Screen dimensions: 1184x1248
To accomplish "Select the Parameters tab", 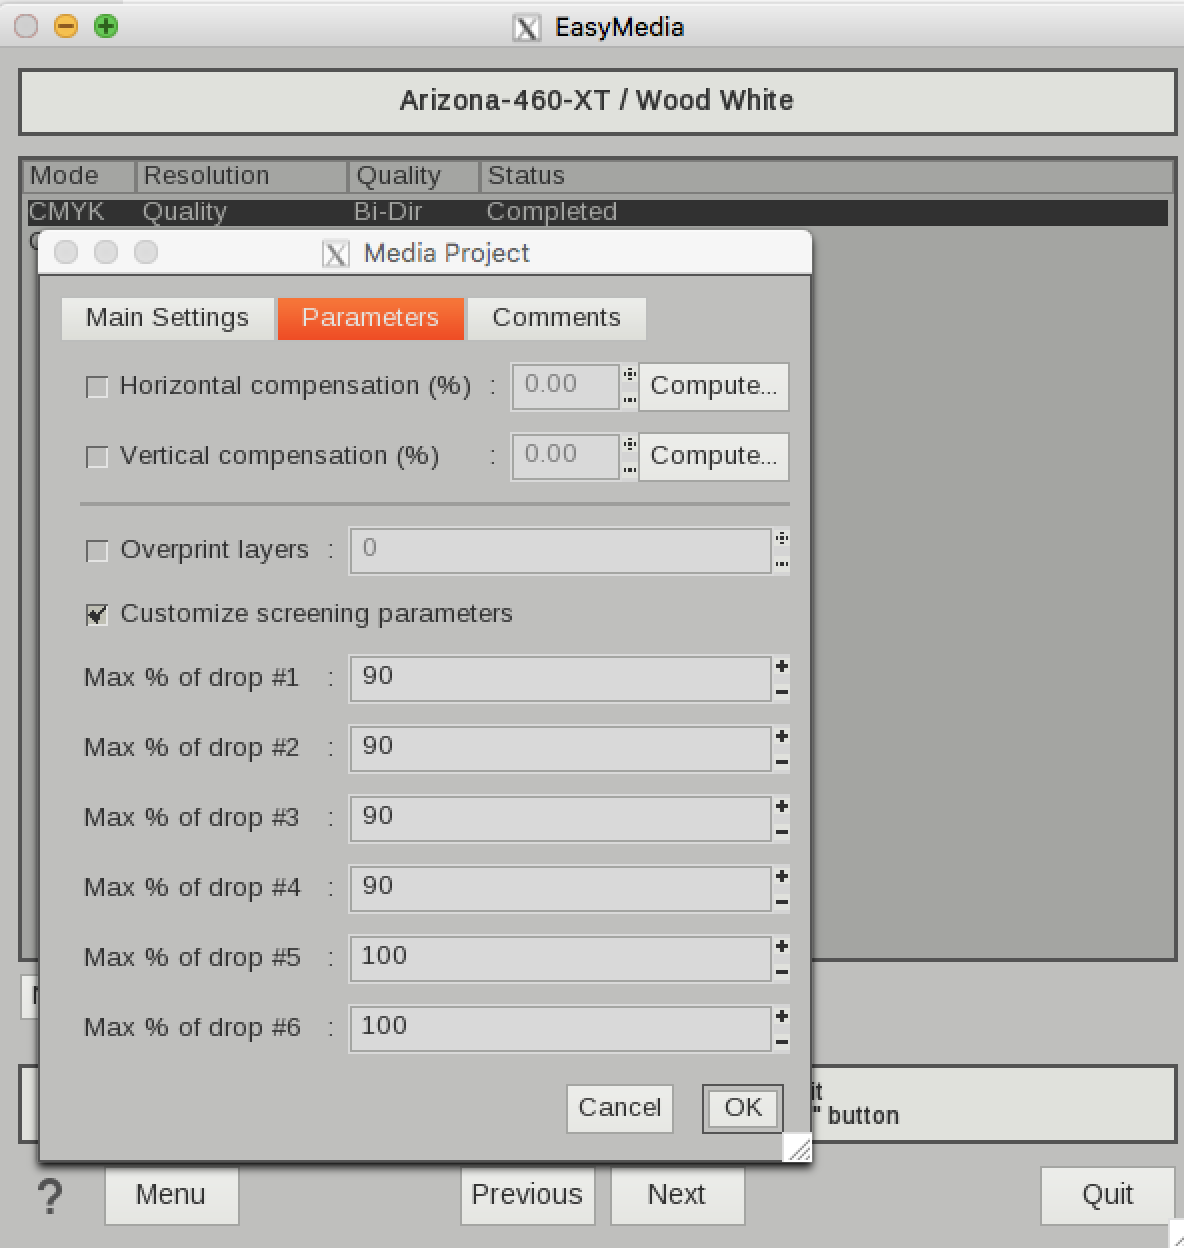I will [x=370, y=318].
